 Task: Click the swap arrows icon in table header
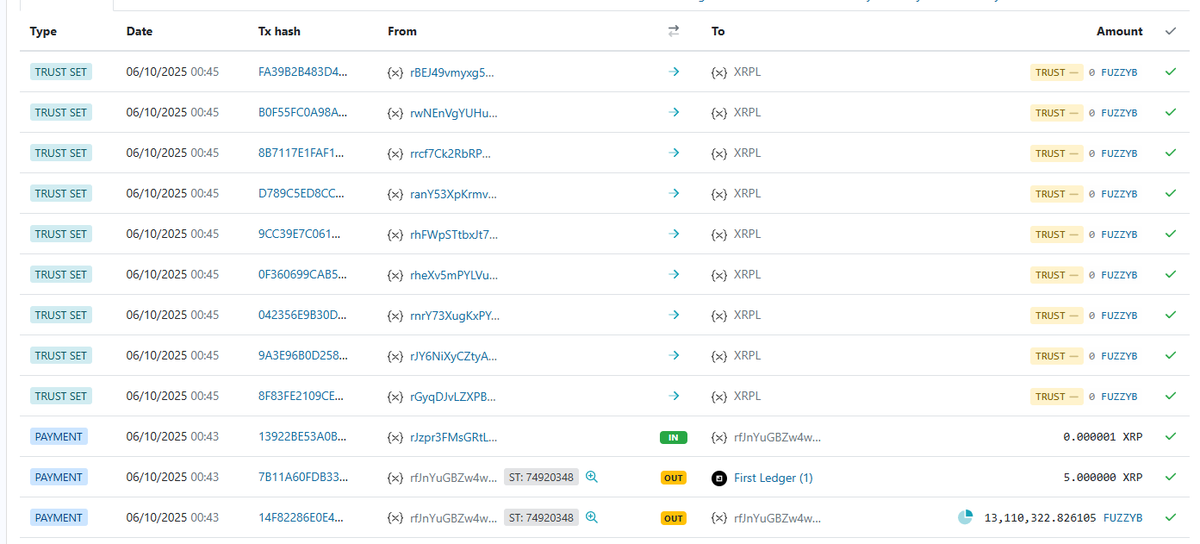673,31
